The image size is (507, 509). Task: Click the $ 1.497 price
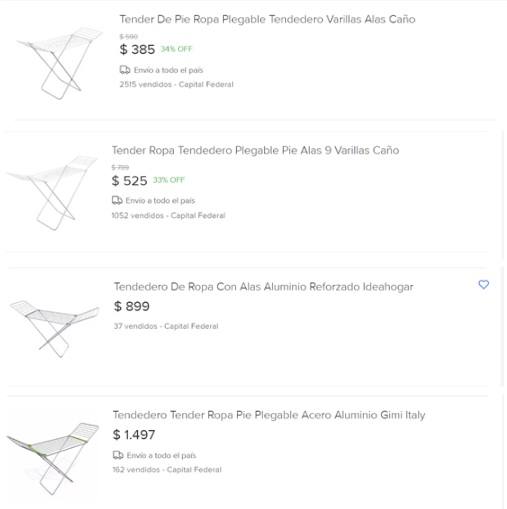click(x=134, y=435)
